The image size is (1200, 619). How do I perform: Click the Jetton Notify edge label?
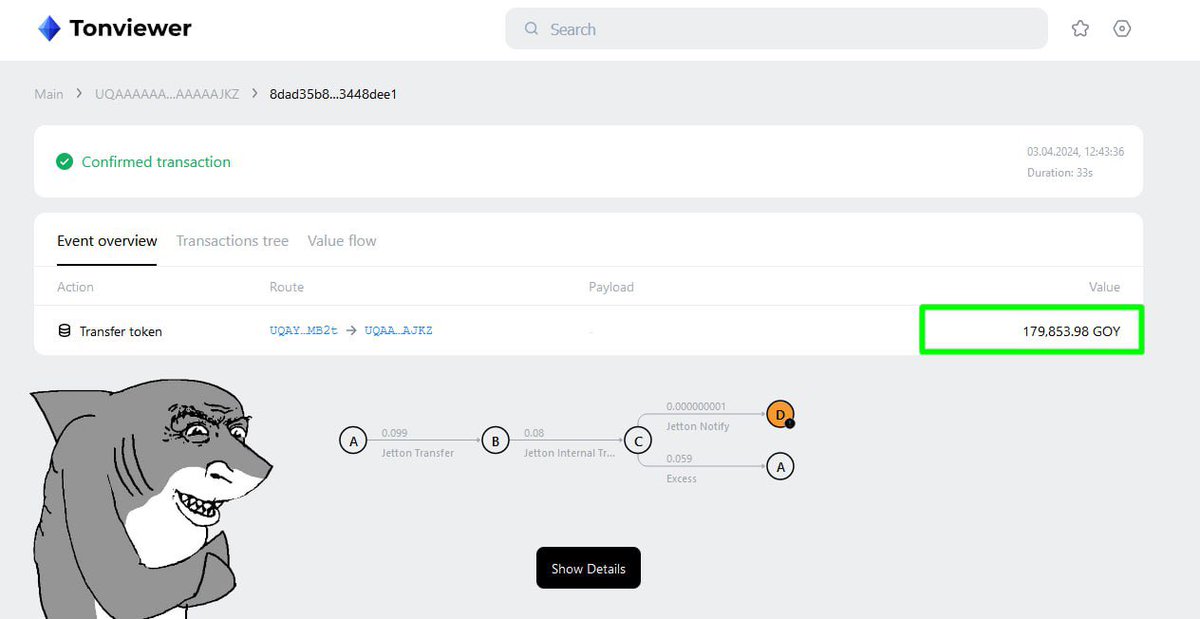[698, 427]
